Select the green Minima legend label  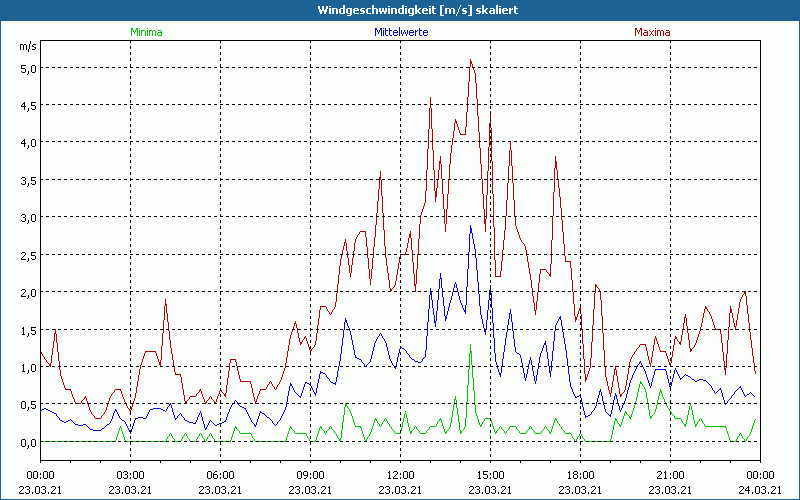[x=146, y=32]
